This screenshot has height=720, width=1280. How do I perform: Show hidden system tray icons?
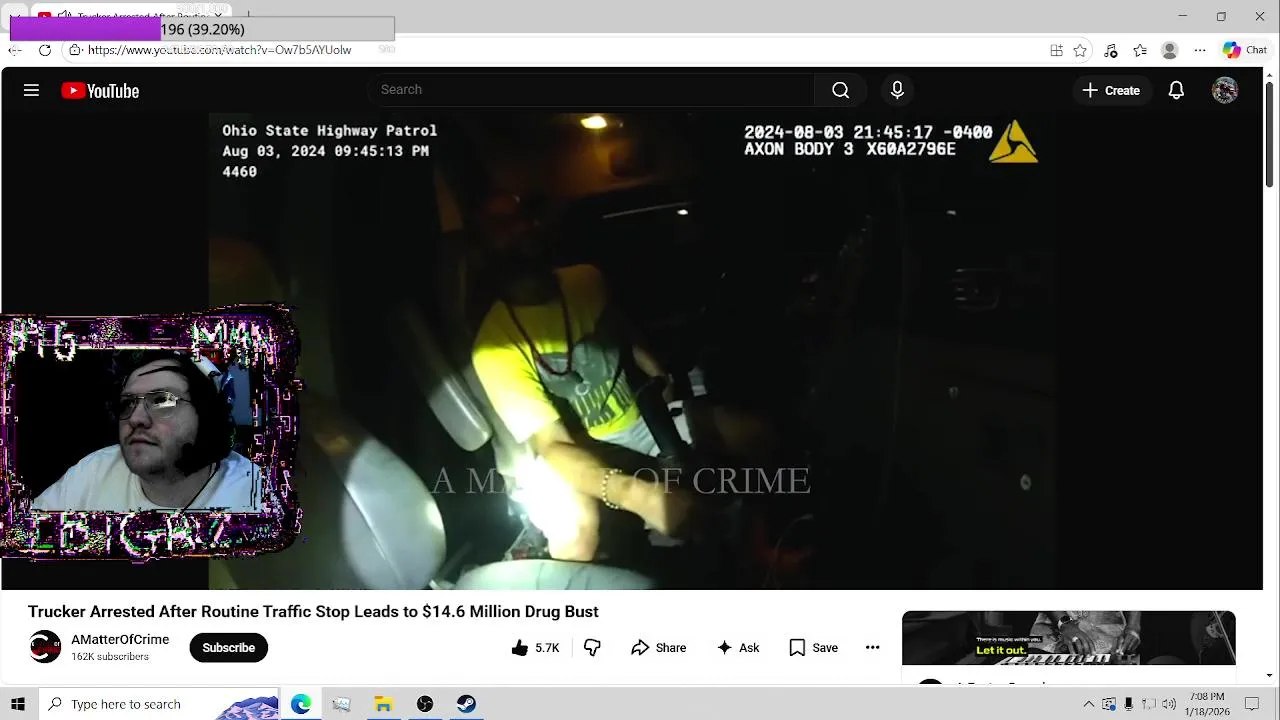pos(1089,704)
